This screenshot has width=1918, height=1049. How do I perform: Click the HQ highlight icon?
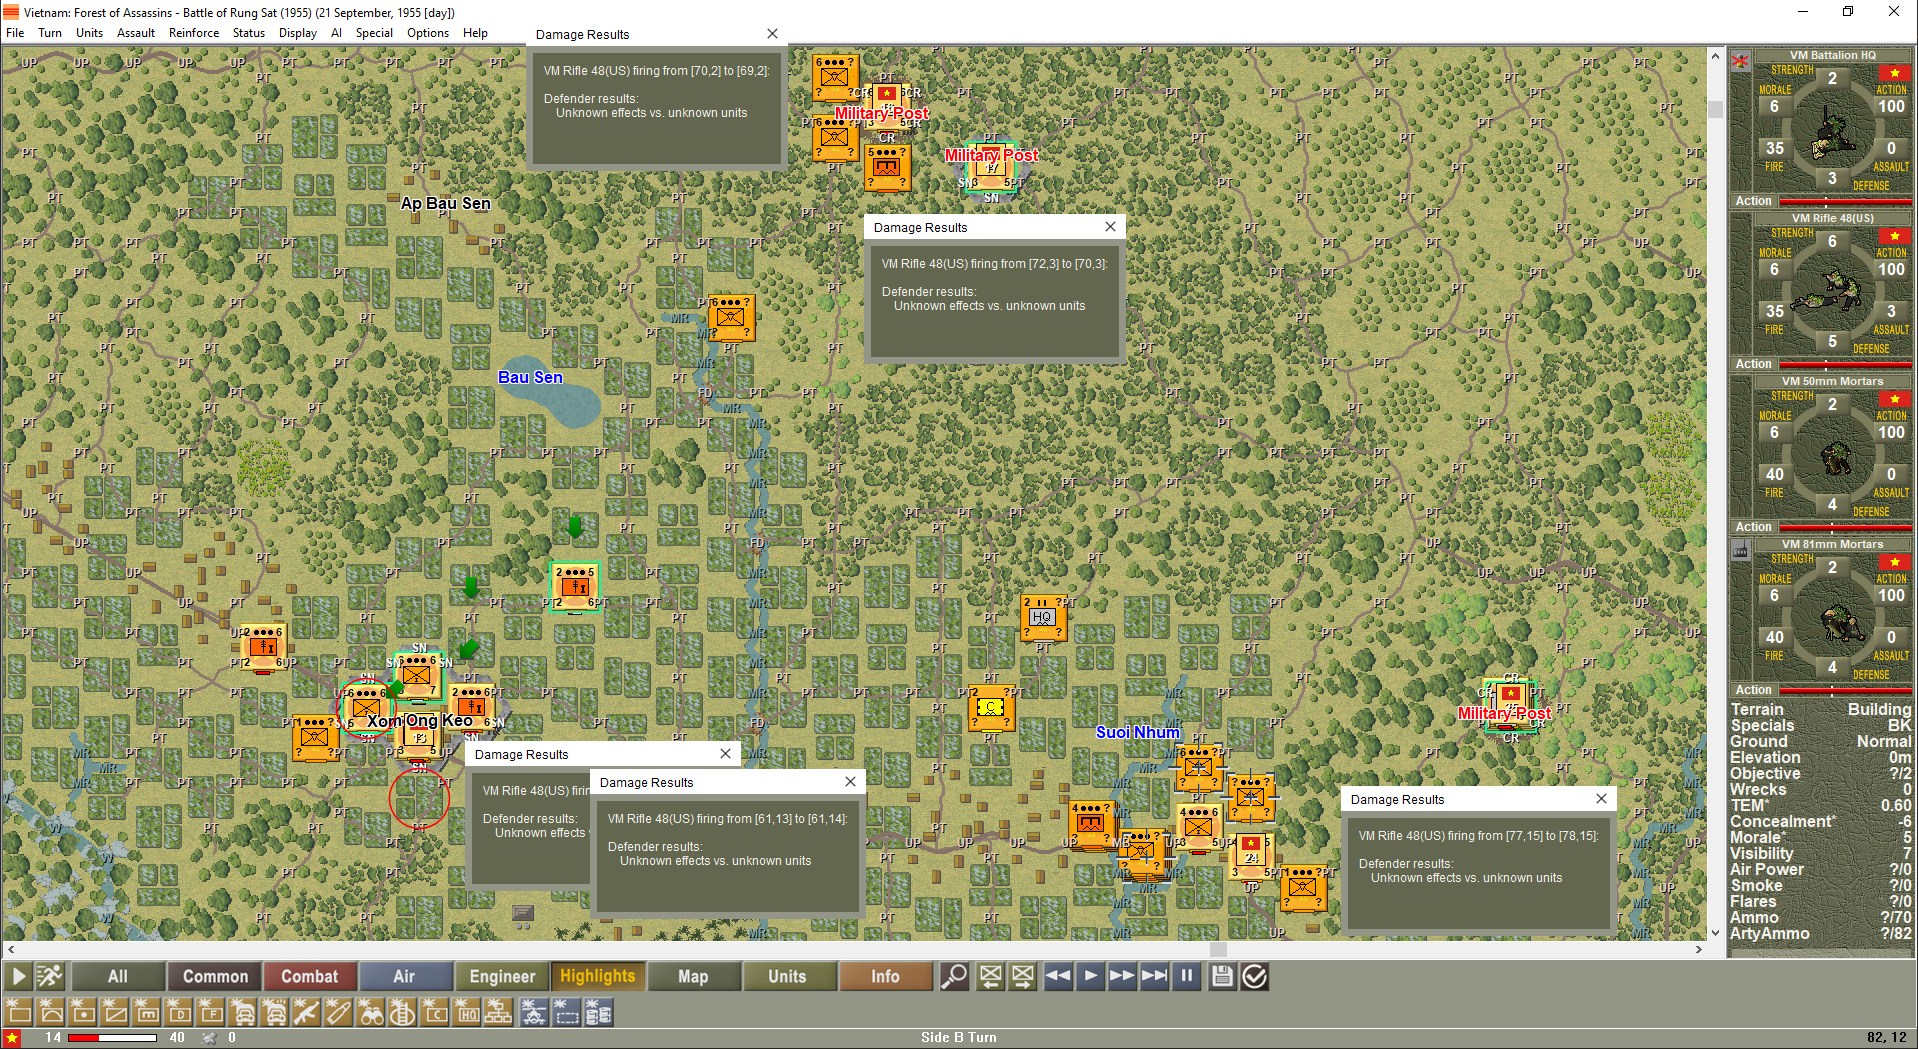[x=466, y=1012]
